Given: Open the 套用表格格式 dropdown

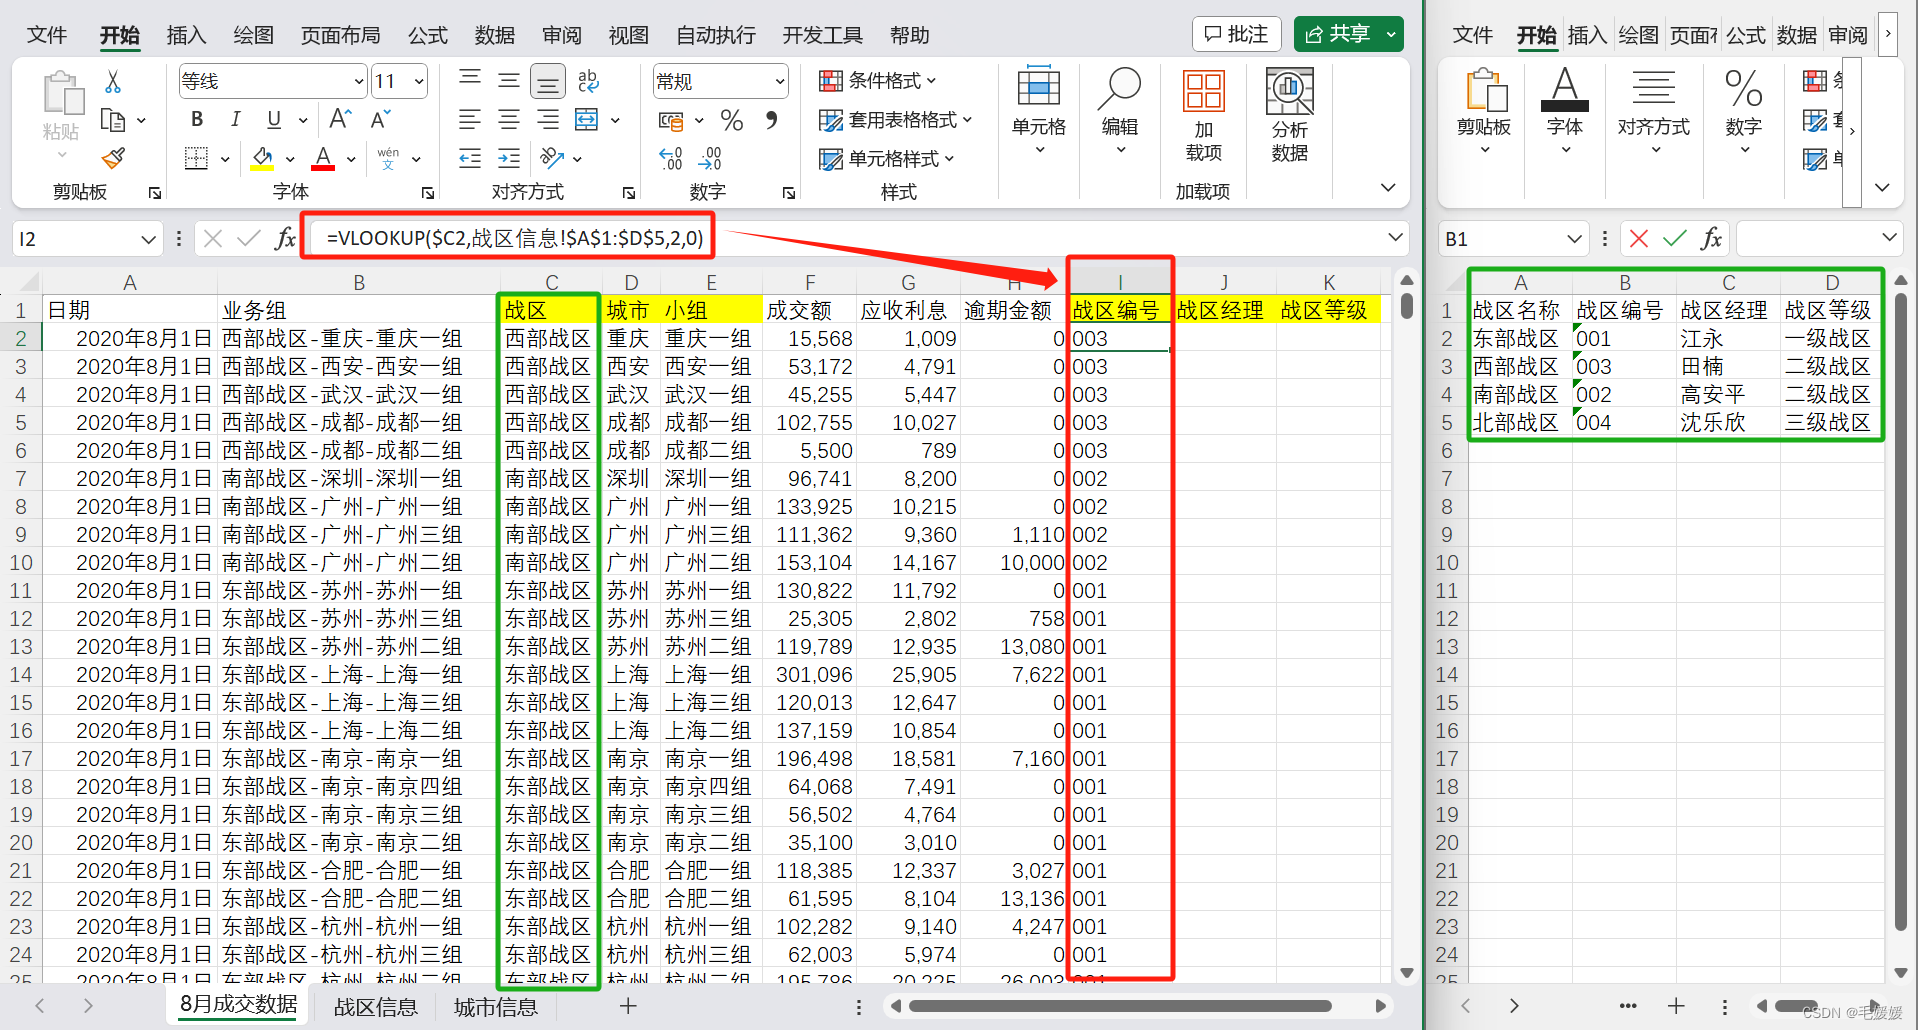Looking at the screenshot, I should pyautogui.click(x=896, y=120).
